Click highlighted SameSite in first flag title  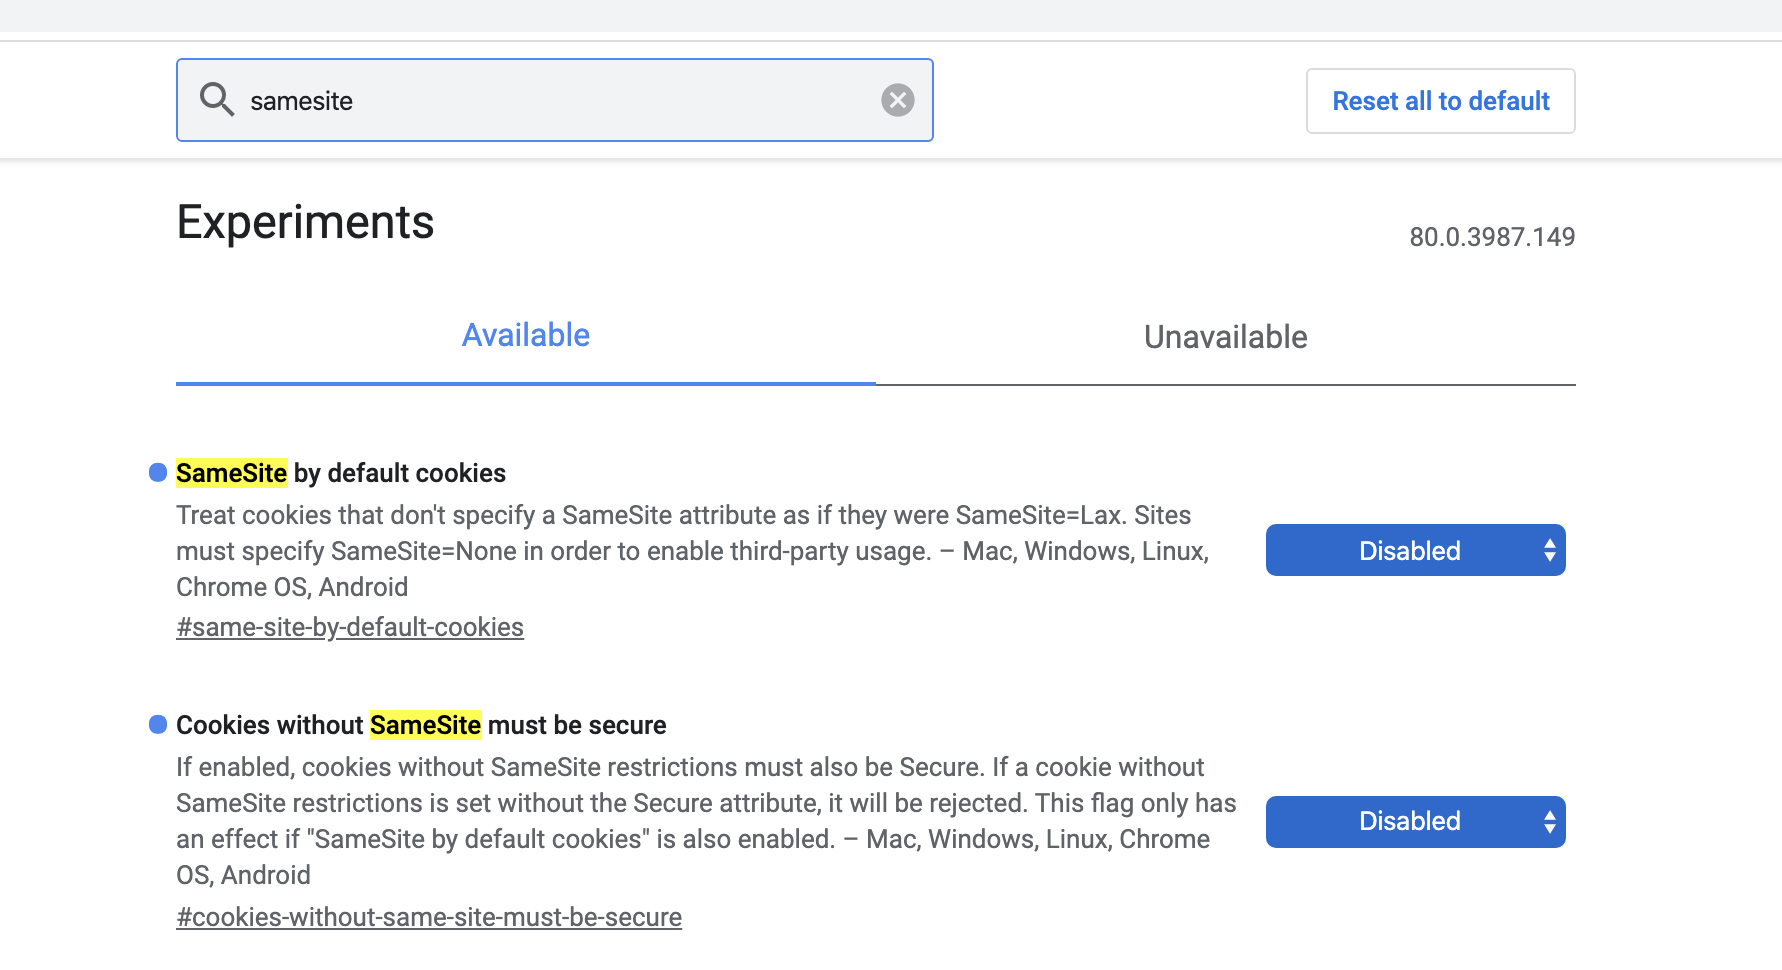click(x=231, y=473)
